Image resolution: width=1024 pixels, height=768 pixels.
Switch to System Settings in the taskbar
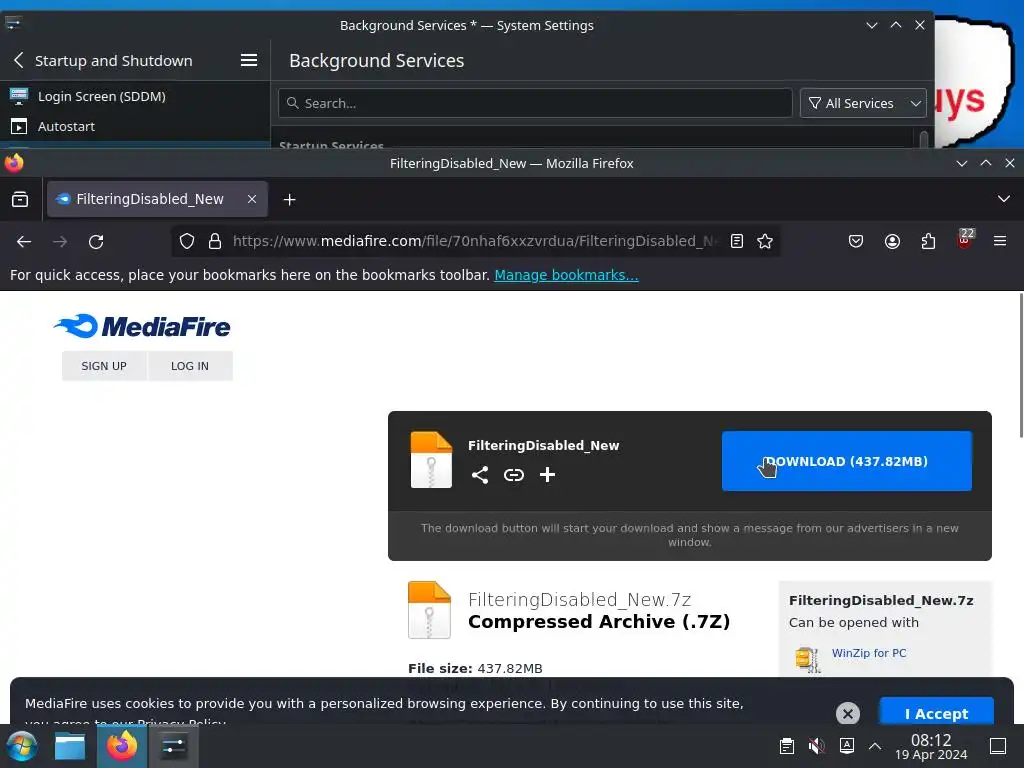click(173, 746)
